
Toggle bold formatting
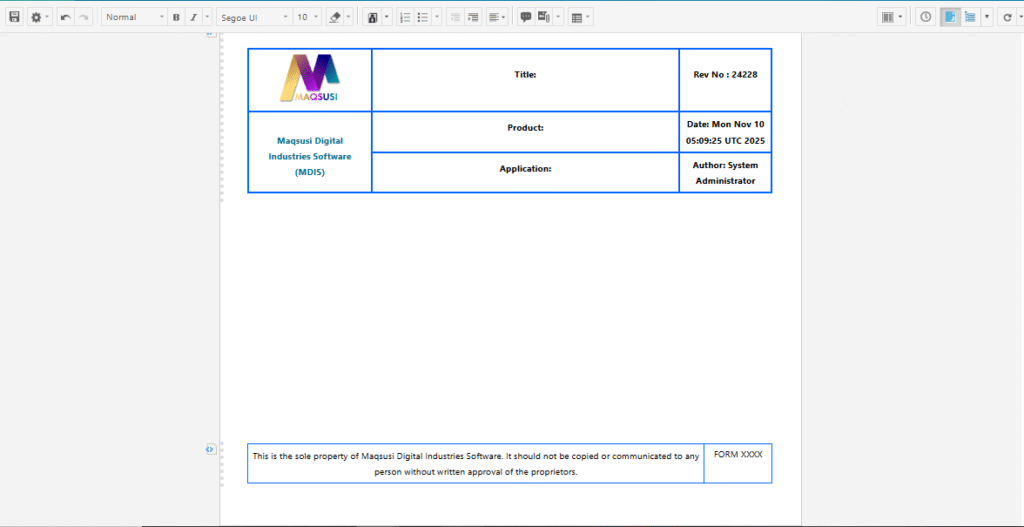[x=176, y=17]
